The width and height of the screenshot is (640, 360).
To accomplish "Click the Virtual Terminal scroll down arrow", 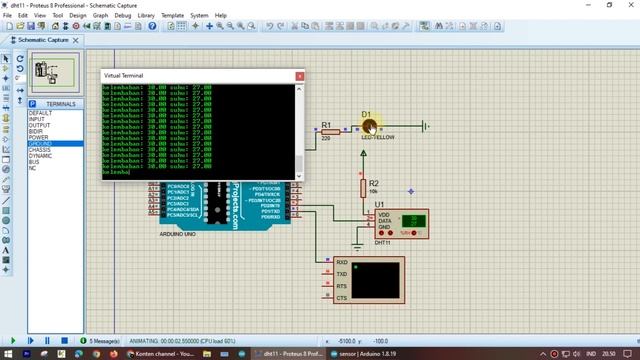I will [x=299, y=176].
